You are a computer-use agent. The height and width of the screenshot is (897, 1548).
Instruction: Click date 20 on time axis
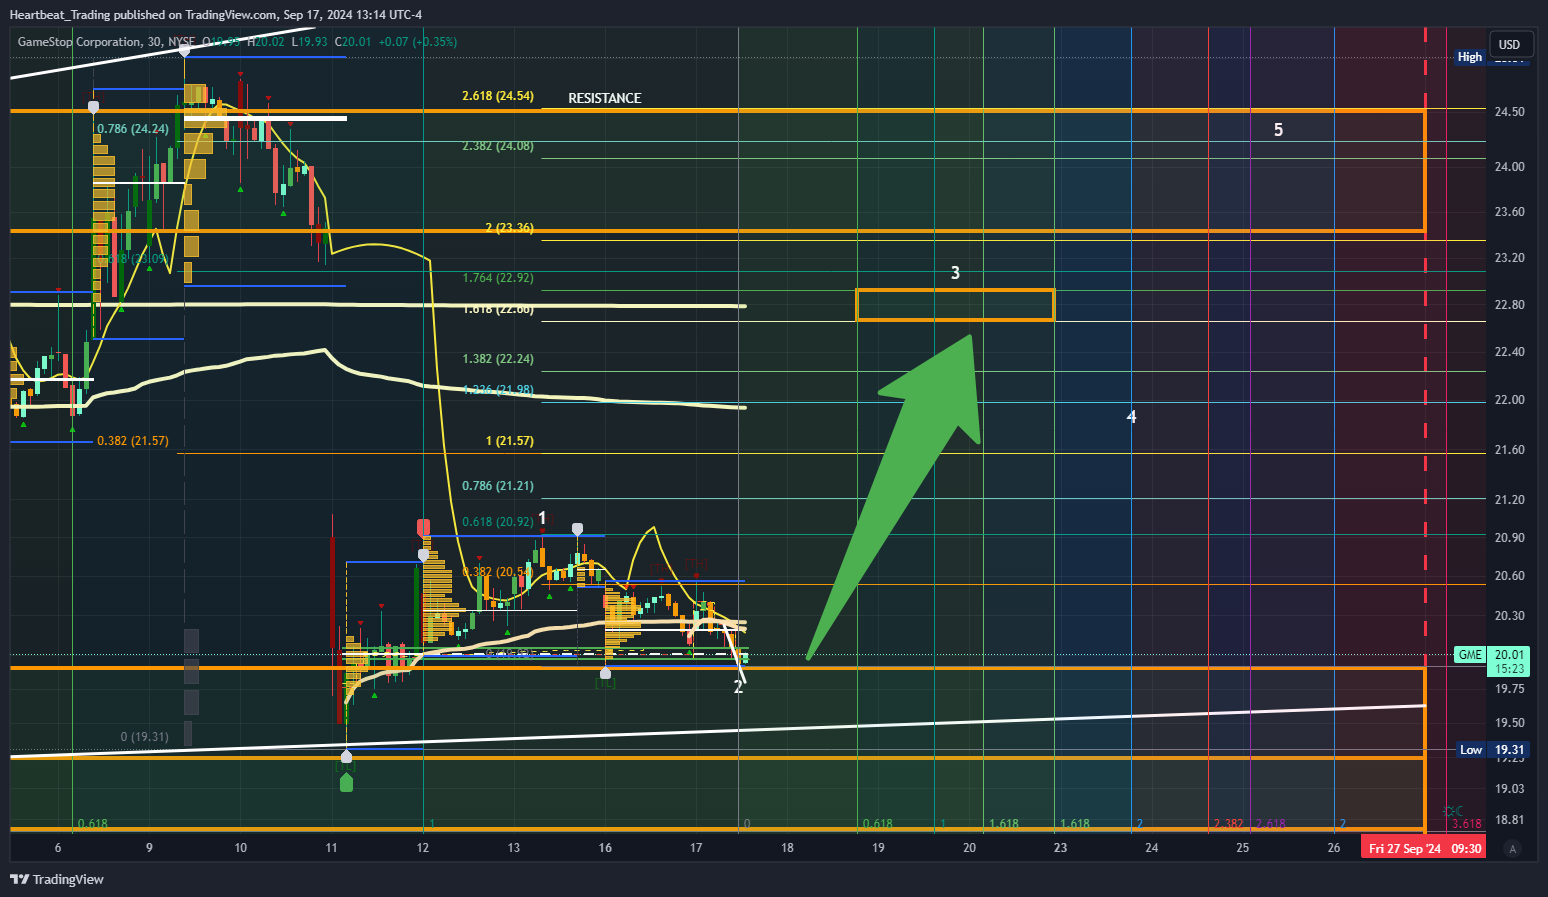point(969,848)
